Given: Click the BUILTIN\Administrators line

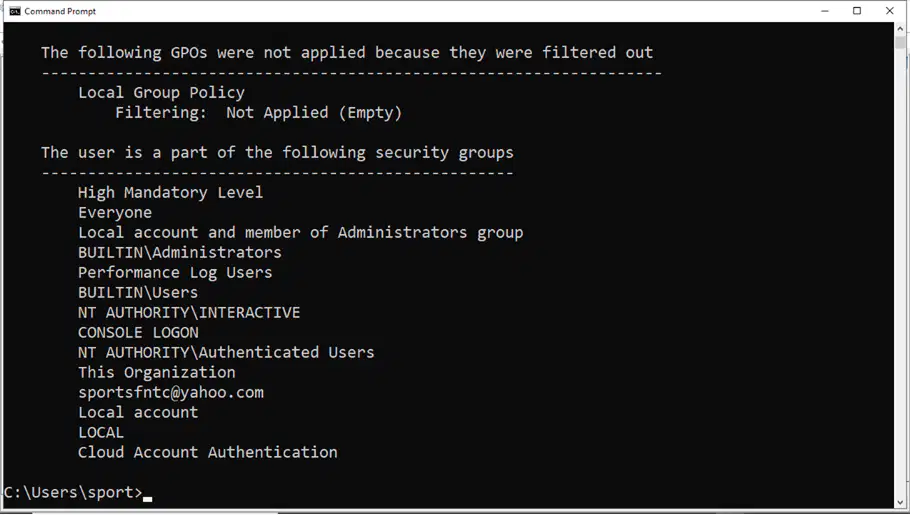Looking at the screenshot, I should click(x=179, y=253).
